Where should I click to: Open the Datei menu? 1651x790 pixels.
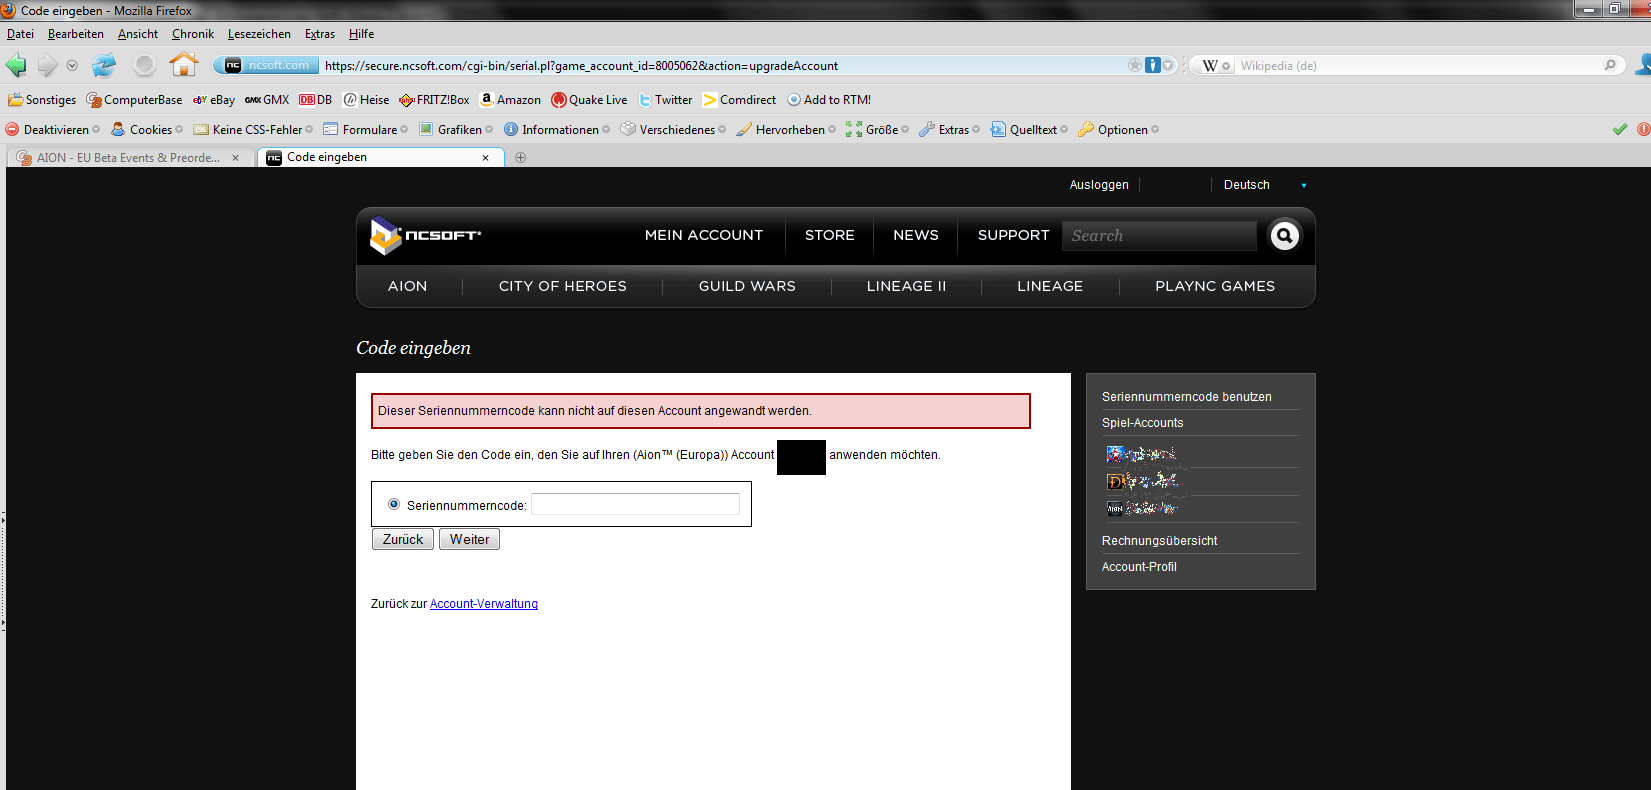[x=20, y=34]
